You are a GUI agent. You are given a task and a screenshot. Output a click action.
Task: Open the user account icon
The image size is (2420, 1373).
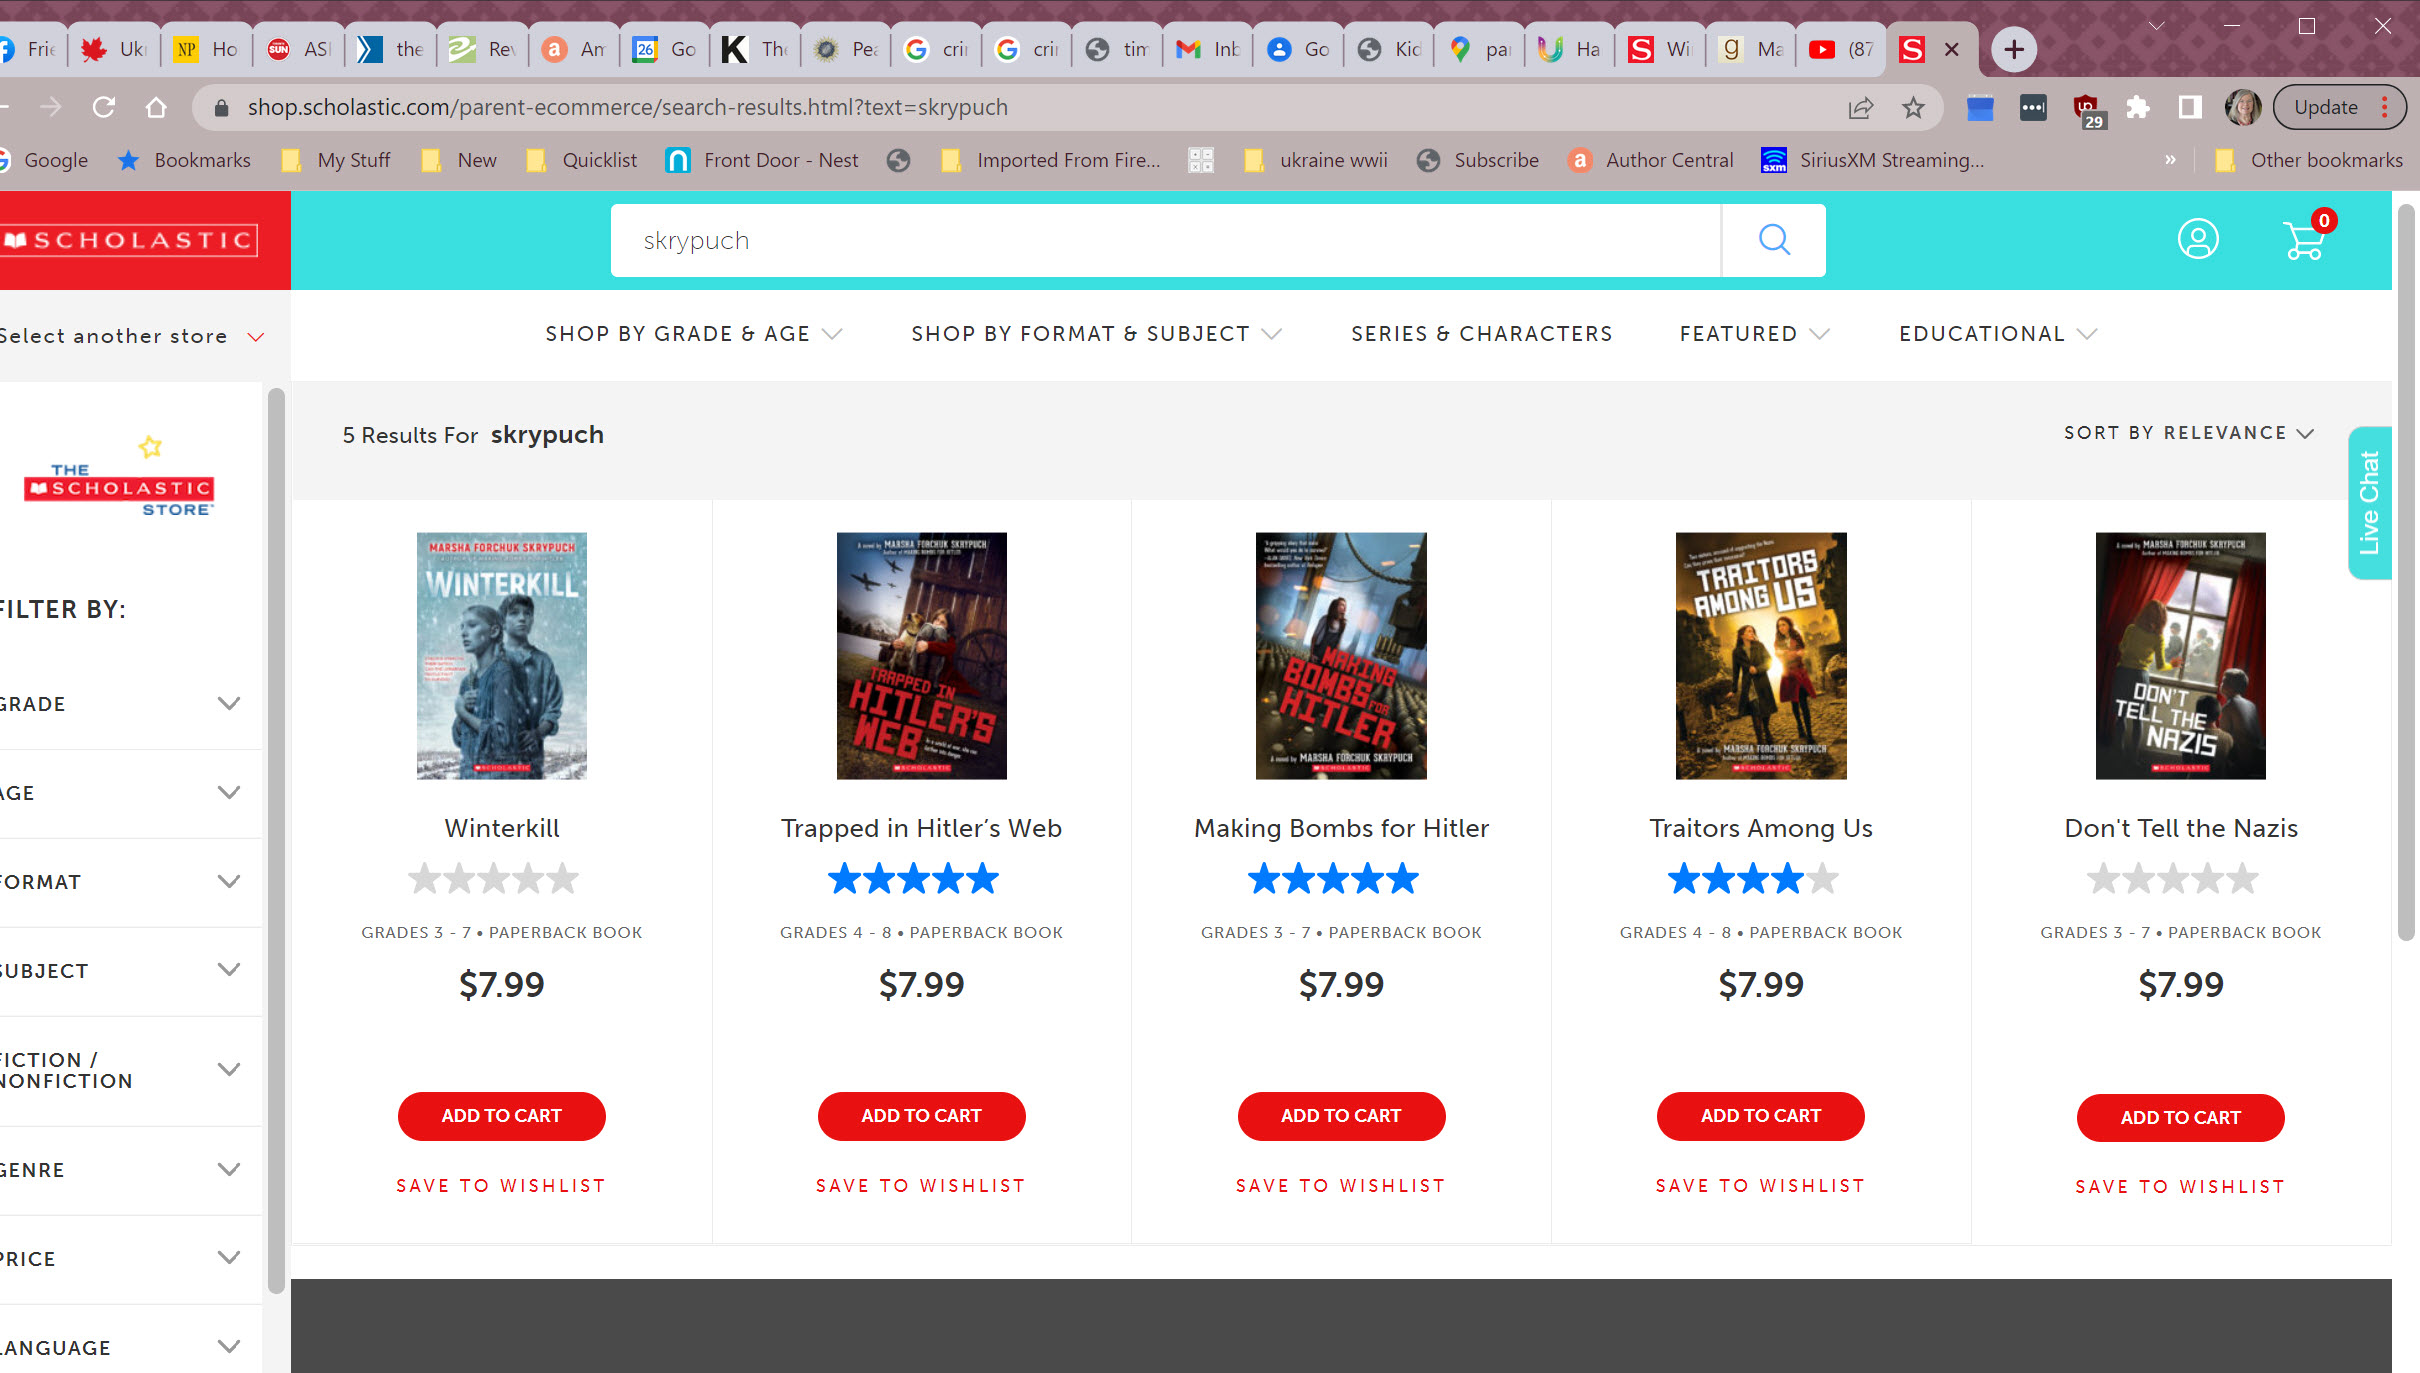click(2197, 240)
